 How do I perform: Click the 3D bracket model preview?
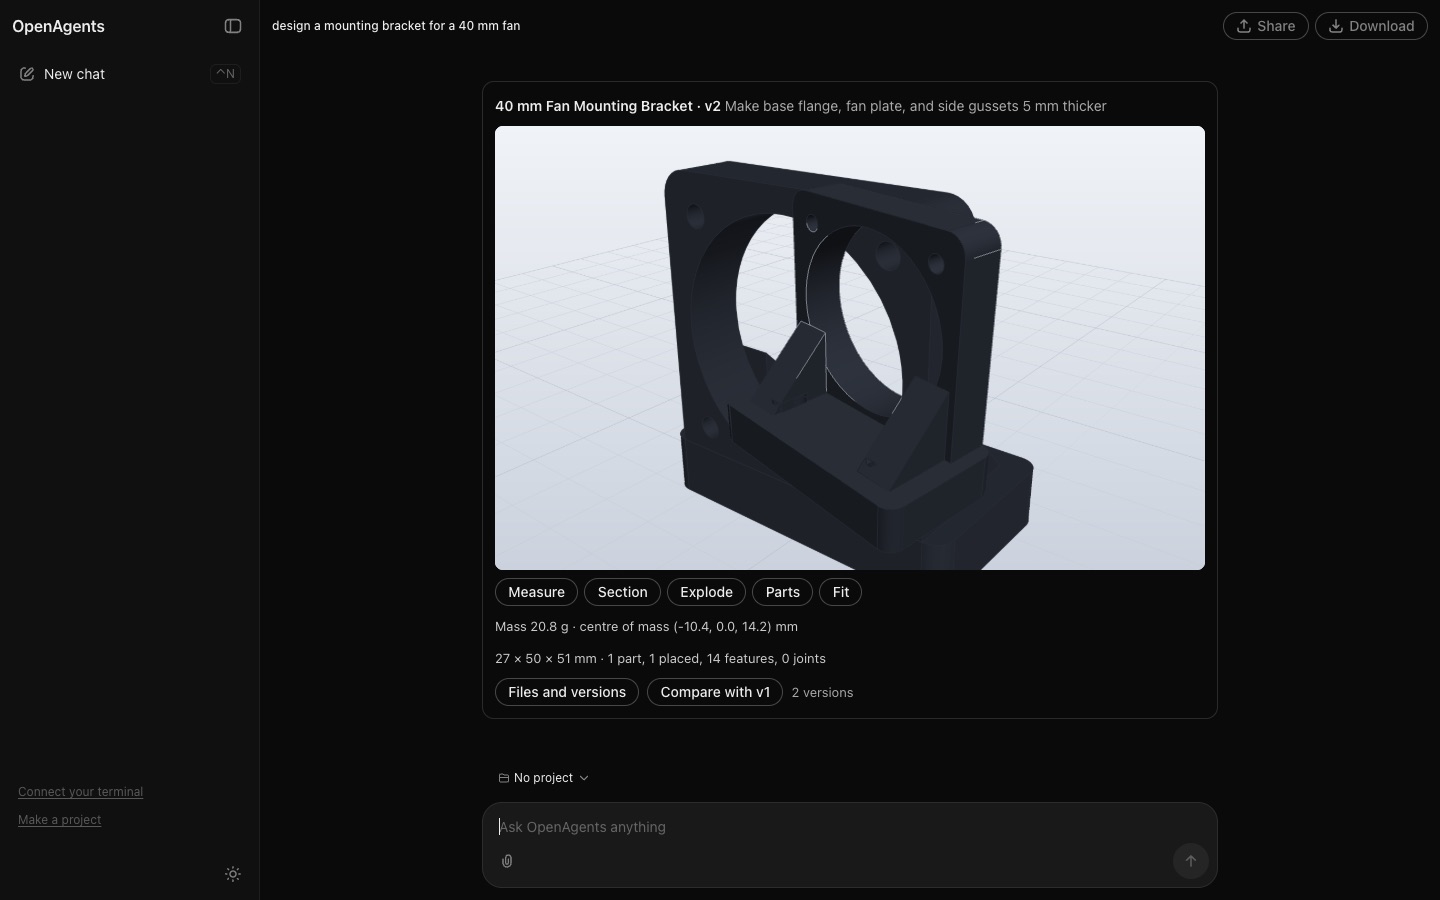(850, 348)
